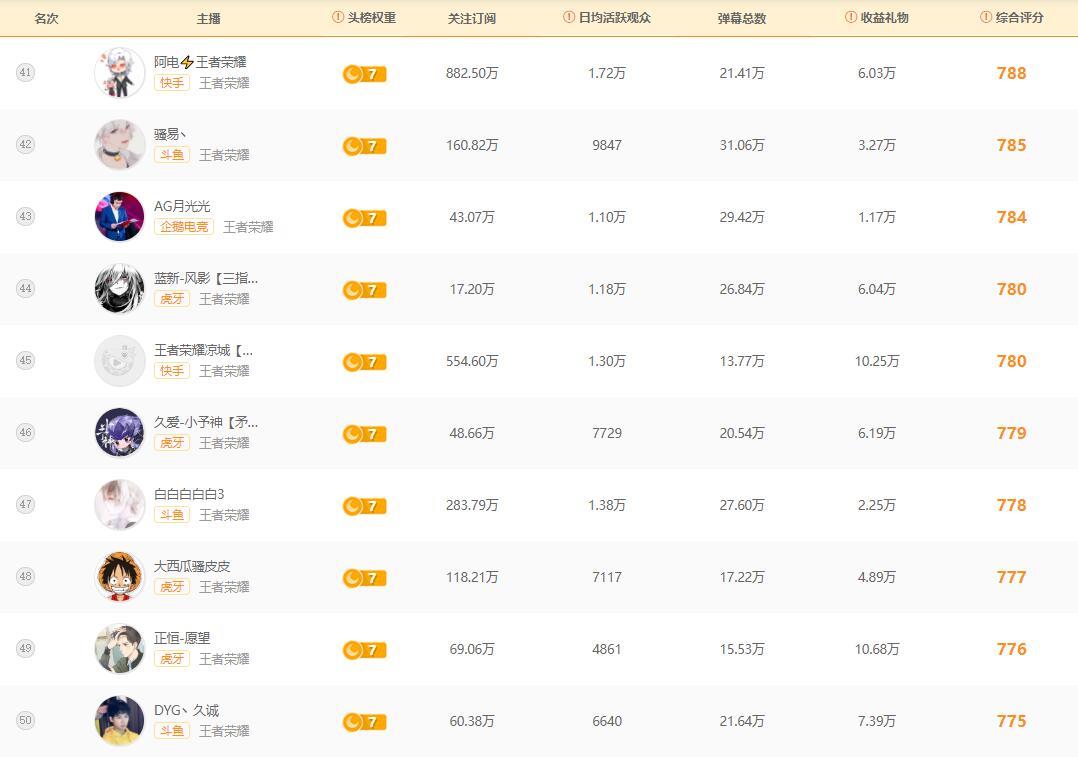1078x757 pixels.
Task: Sort by the 弹幕总数 column header
Action: (742, 18)
